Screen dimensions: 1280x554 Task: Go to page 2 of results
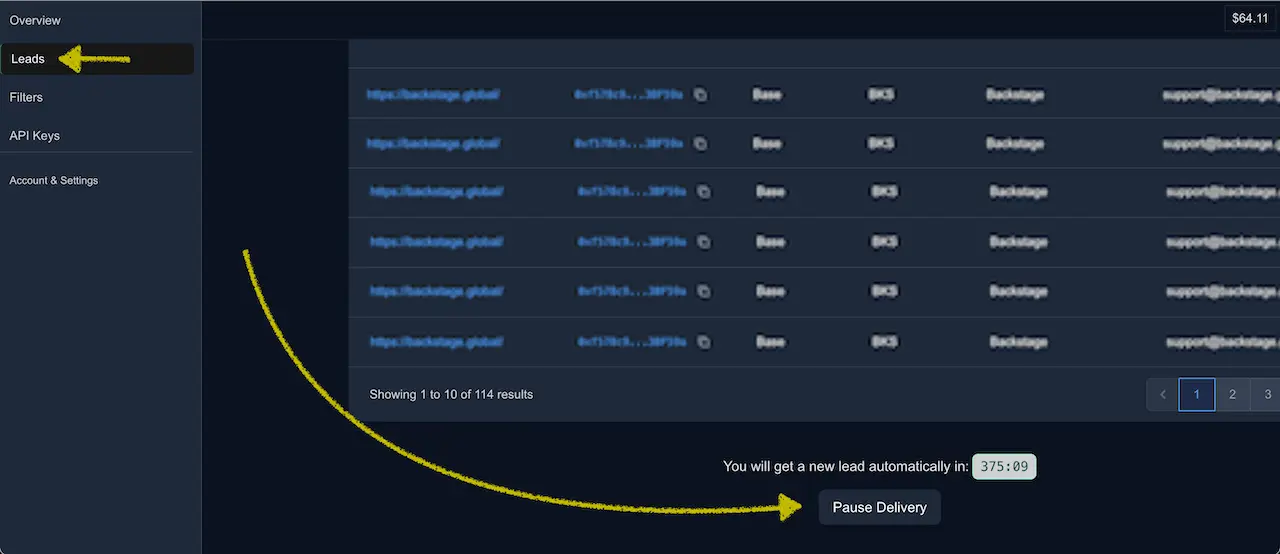pos(1232,394)
